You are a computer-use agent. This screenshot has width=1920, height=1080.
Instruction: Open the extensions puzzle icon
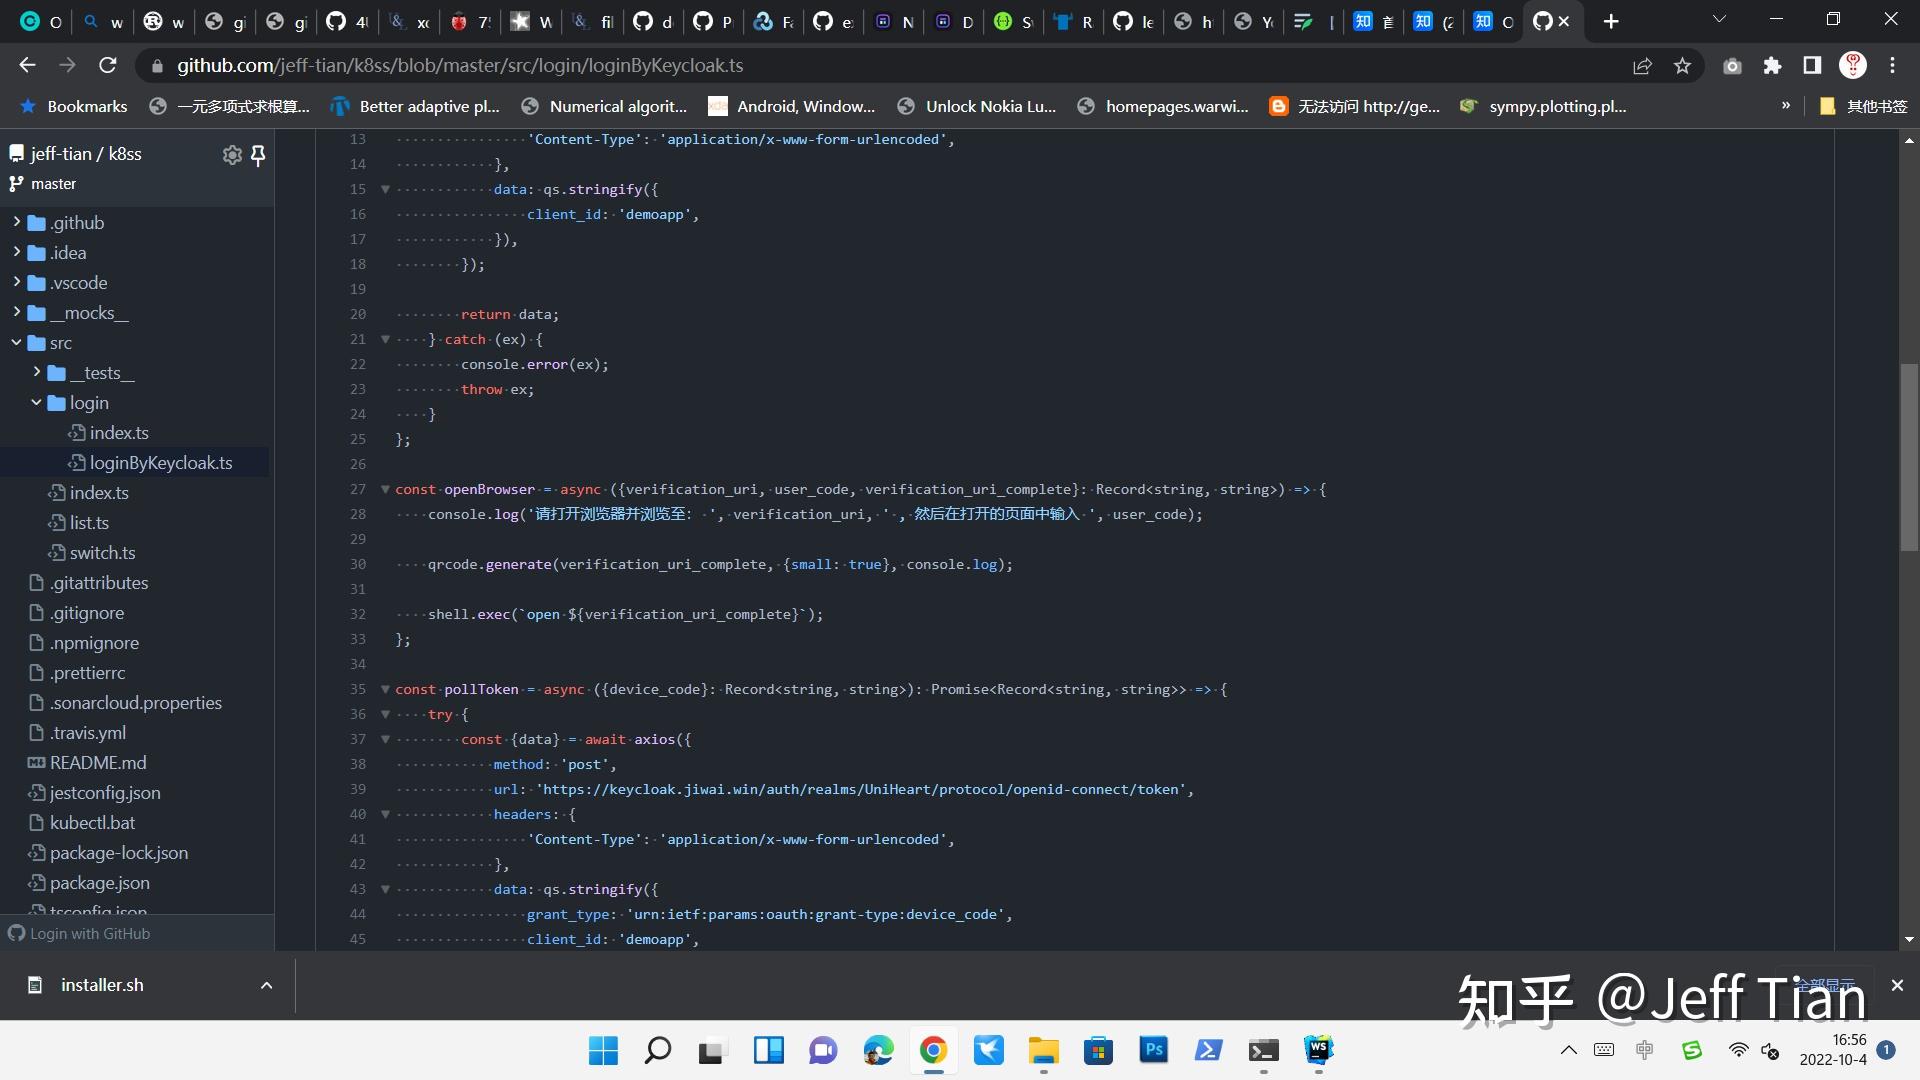[1772, 66]
